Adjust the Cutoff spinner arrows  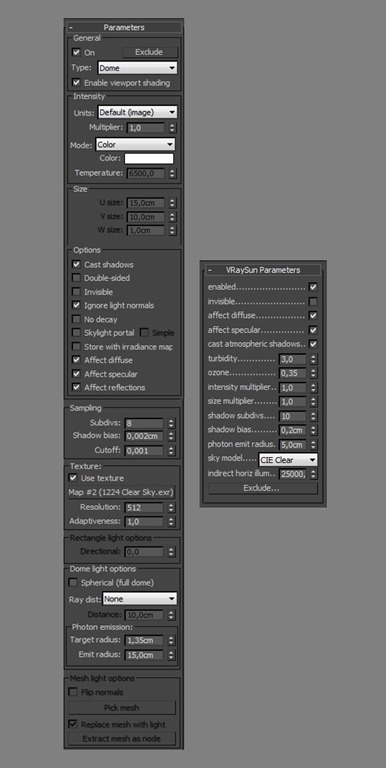pyautogui.click(x=171, y=451)
